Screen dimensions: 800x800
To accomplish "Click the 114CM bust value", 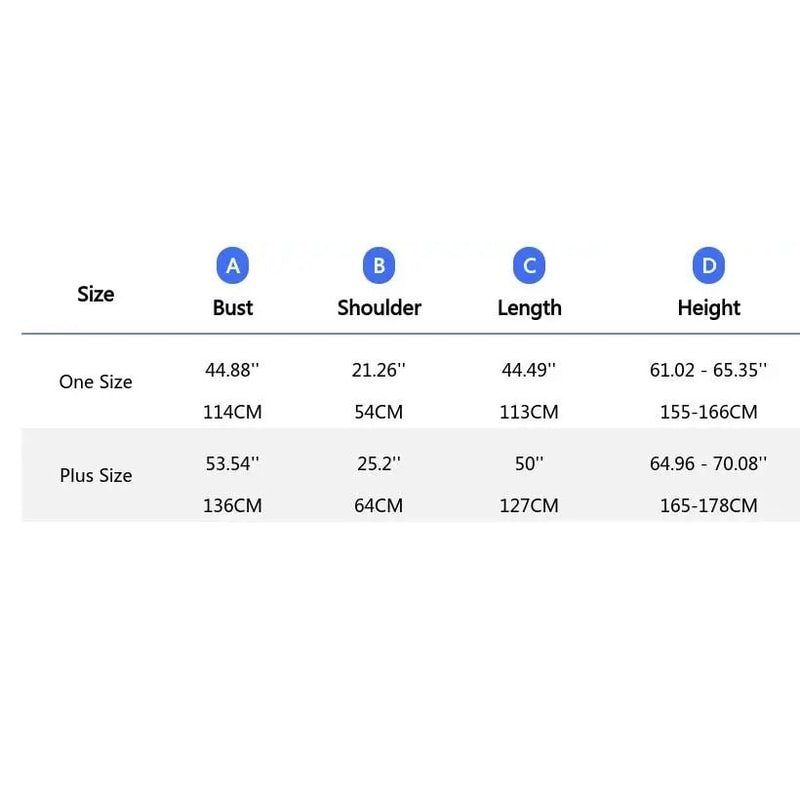I will pos(233,412).
